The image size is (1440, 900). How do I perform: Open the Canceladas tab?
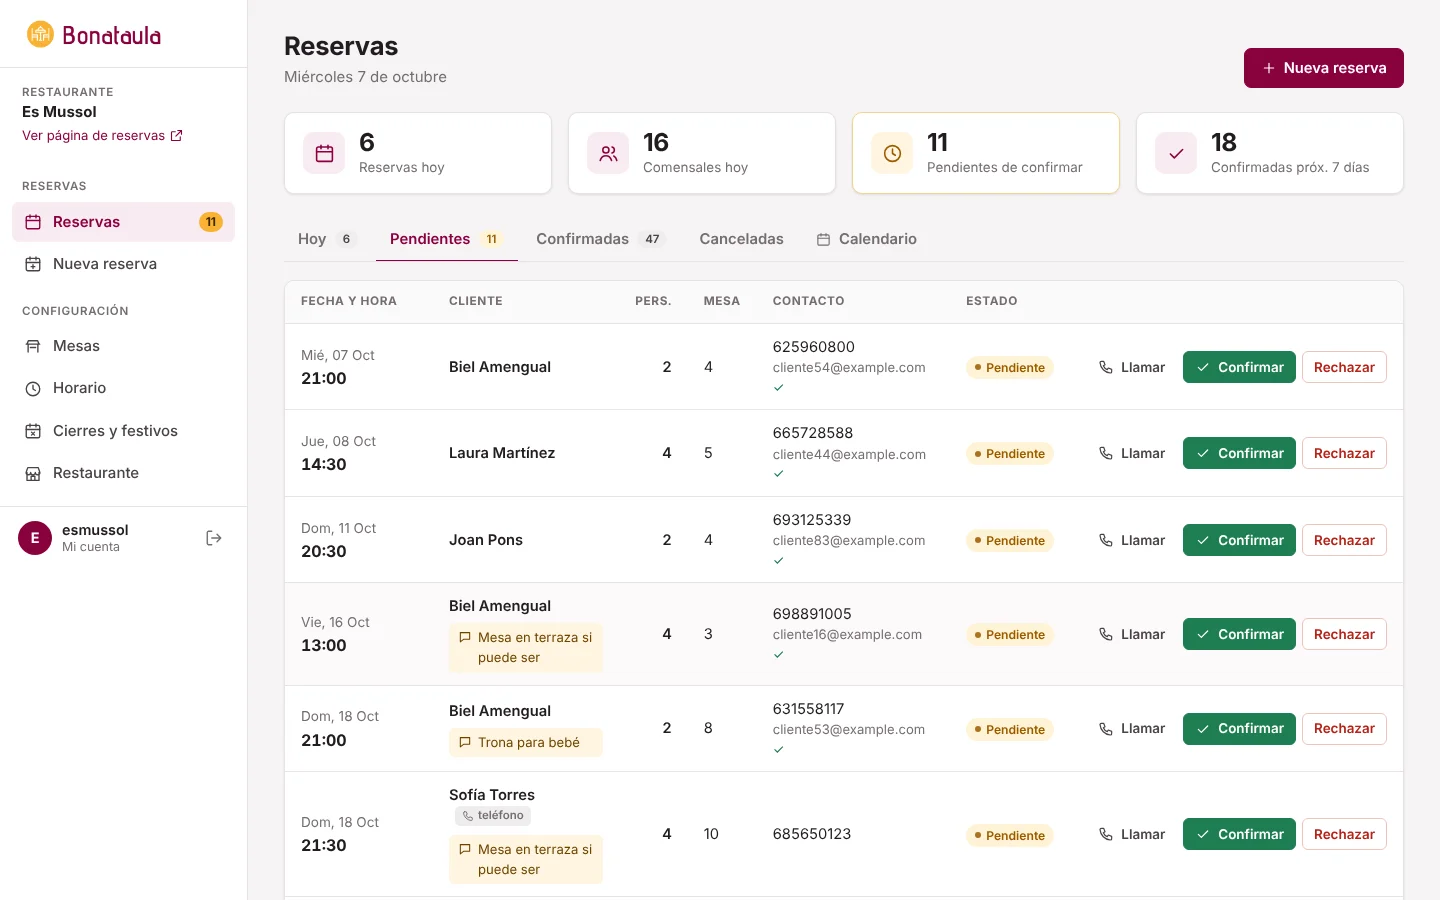coord(742,239)
